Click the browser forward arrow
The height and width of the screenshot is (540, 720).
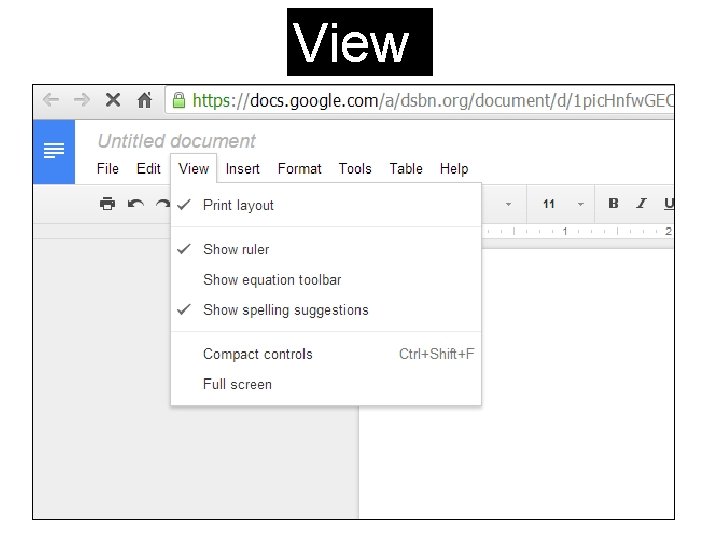[82, 100]
